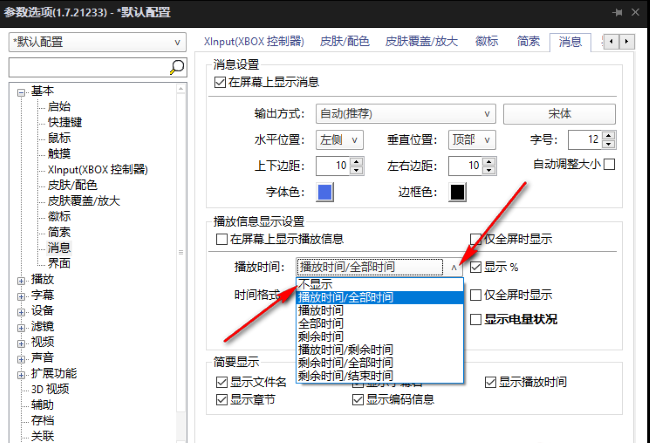
Task: Pick the blue 字体色 color swatch
Action: pyautogui.click(x=325, y=192)
